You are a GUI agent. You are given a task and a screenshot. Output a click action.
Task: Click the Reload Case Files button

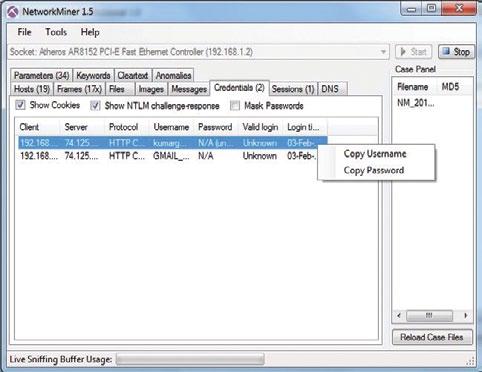point(432,337)
